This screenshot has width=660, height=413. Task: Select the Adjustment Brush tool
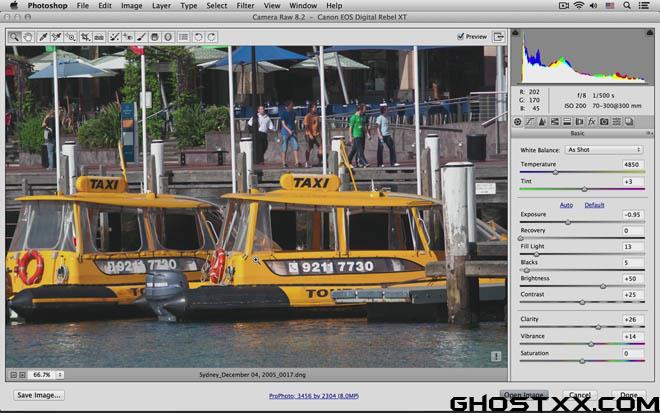141,37
